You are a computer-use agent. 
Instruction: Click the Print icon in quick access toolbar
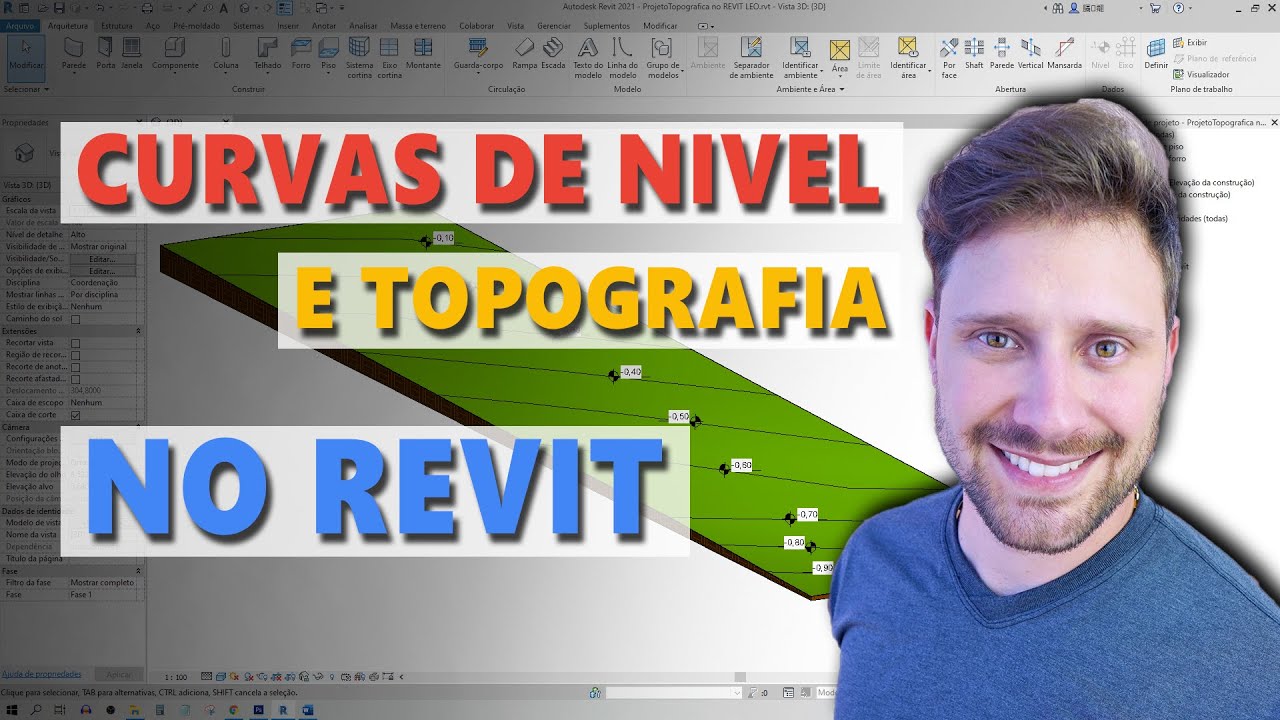point(147,8)
